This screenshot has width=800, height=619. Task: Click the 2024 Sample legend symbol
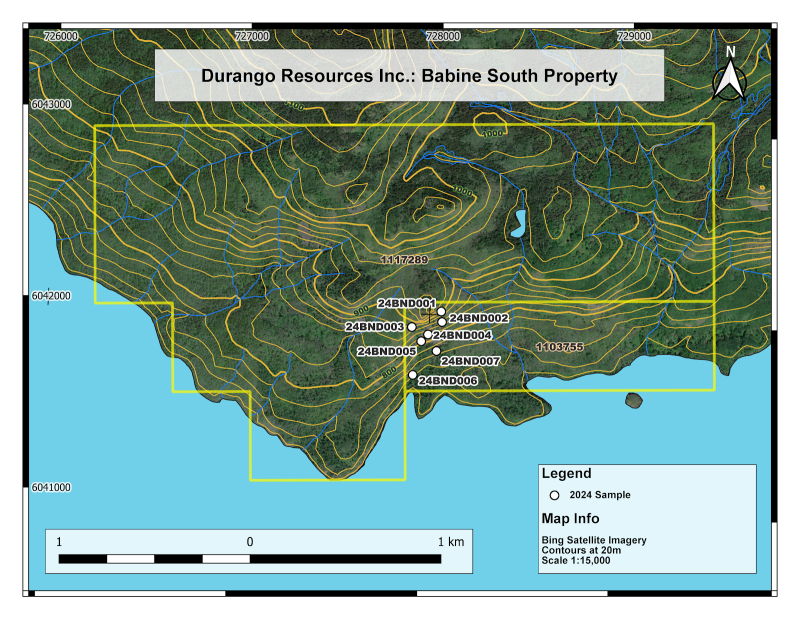point(555,495)
